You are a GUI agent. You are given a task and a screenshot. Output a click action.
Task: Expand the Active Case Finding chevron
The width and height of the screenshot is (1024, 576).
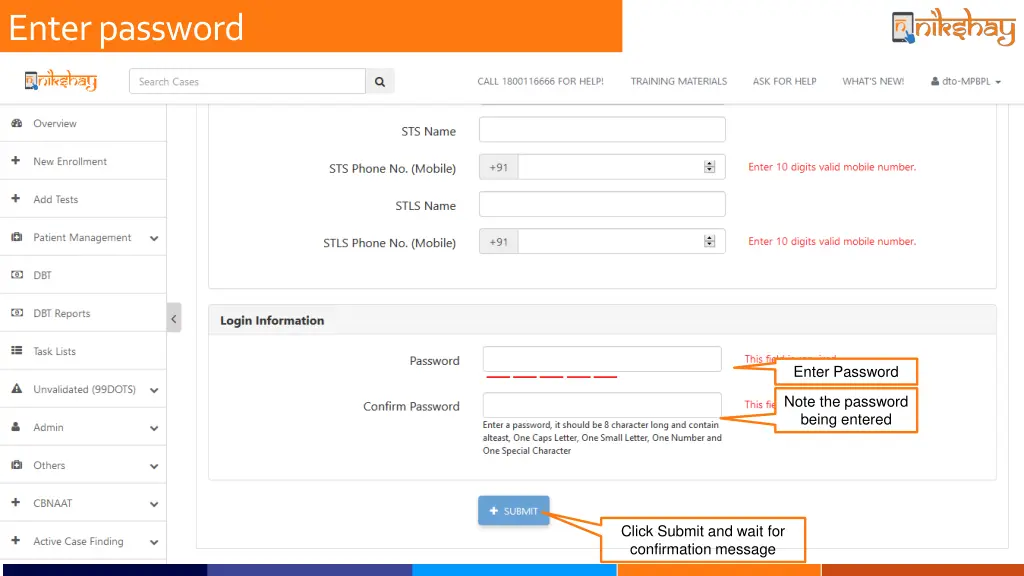[154, 542]
